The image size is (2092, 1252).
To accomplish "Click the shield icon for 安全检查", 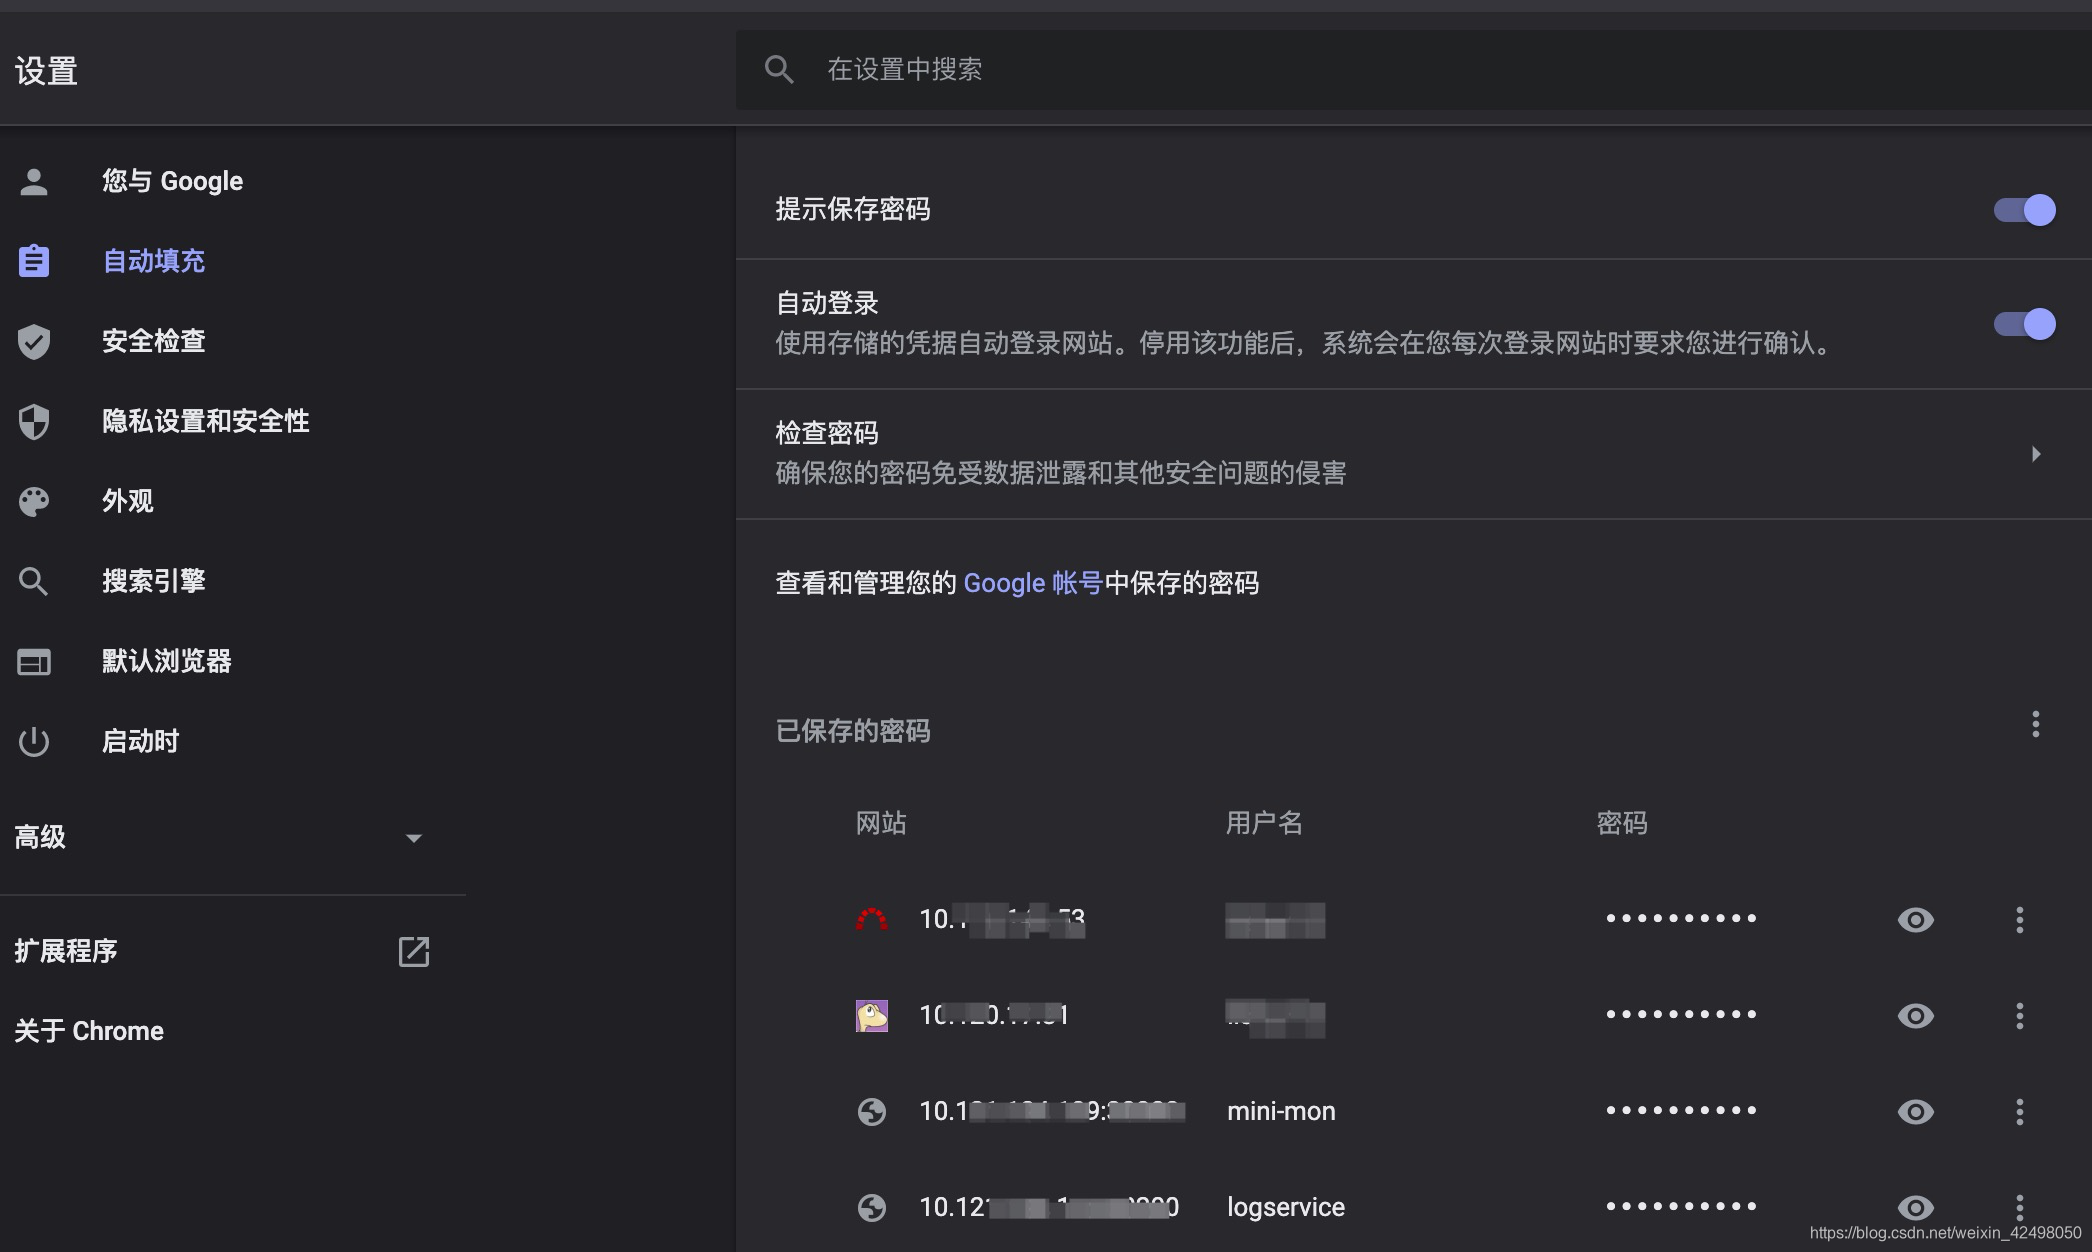I will click(34, 341).
